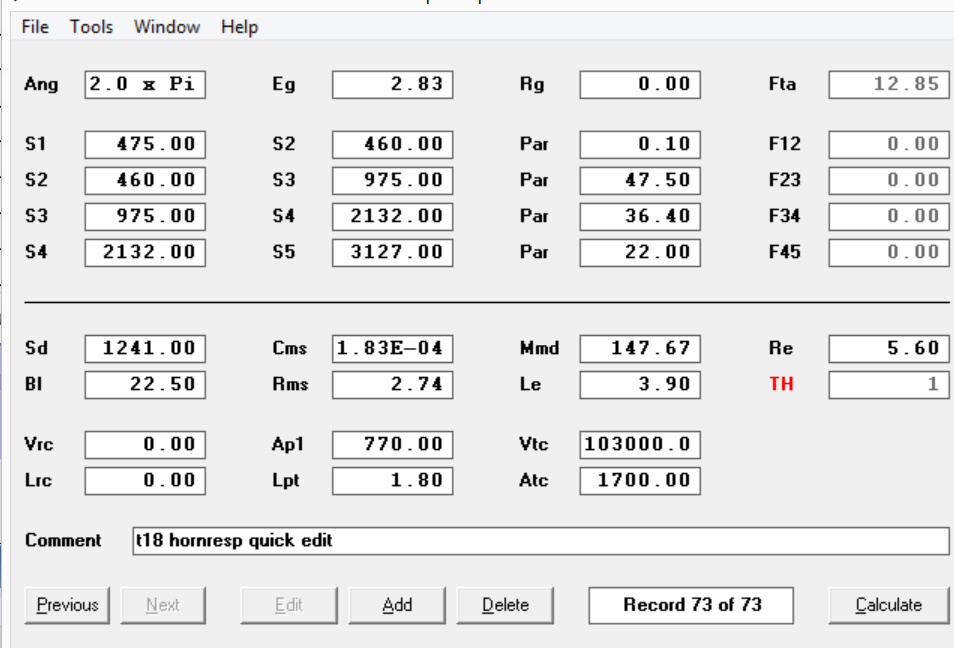Open the Window menu

[167, 27]
